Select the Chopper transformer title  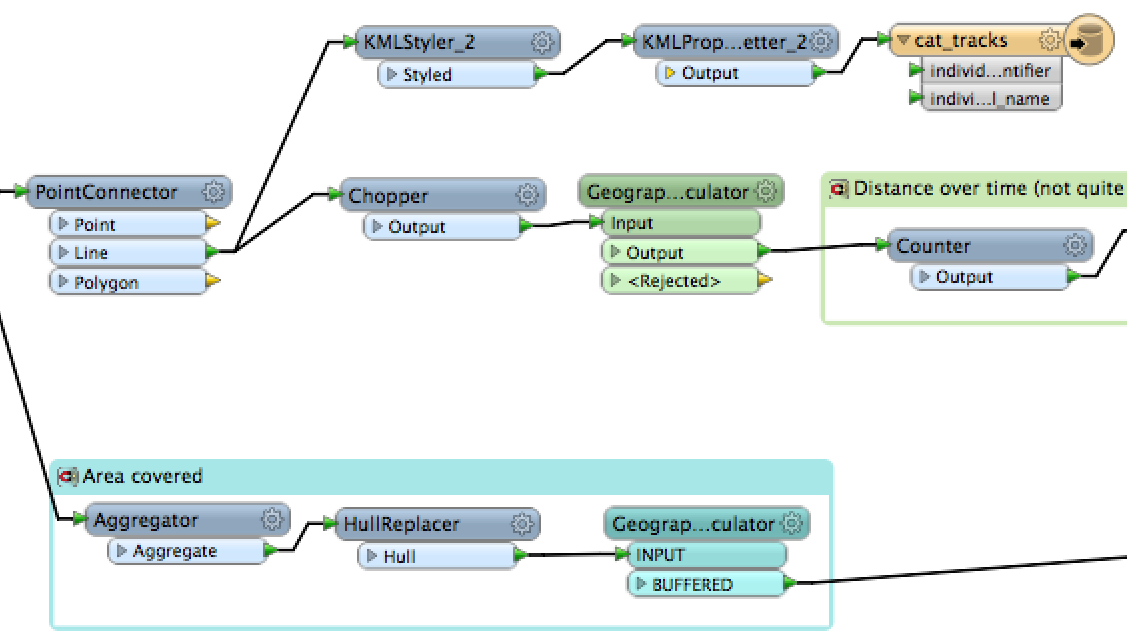pyautogui.click(x=388, y=197)
